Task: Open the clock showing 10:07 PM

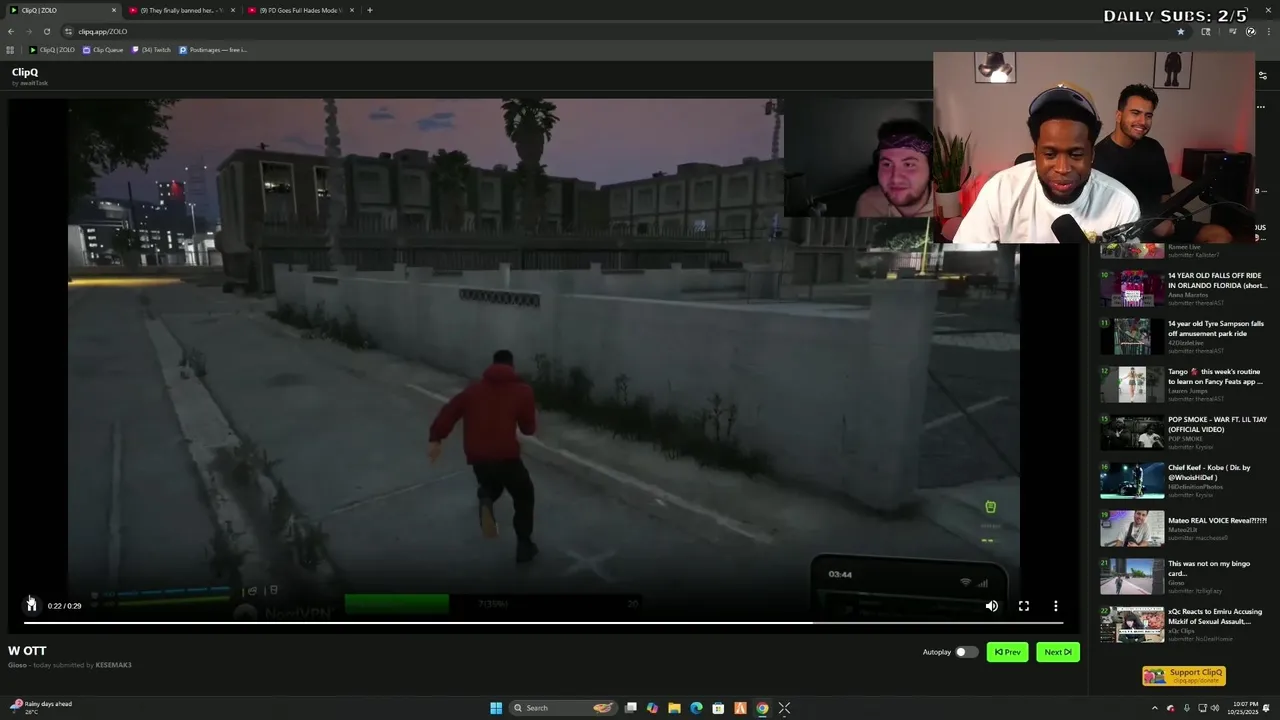Action: click(x=1243, y=708)
